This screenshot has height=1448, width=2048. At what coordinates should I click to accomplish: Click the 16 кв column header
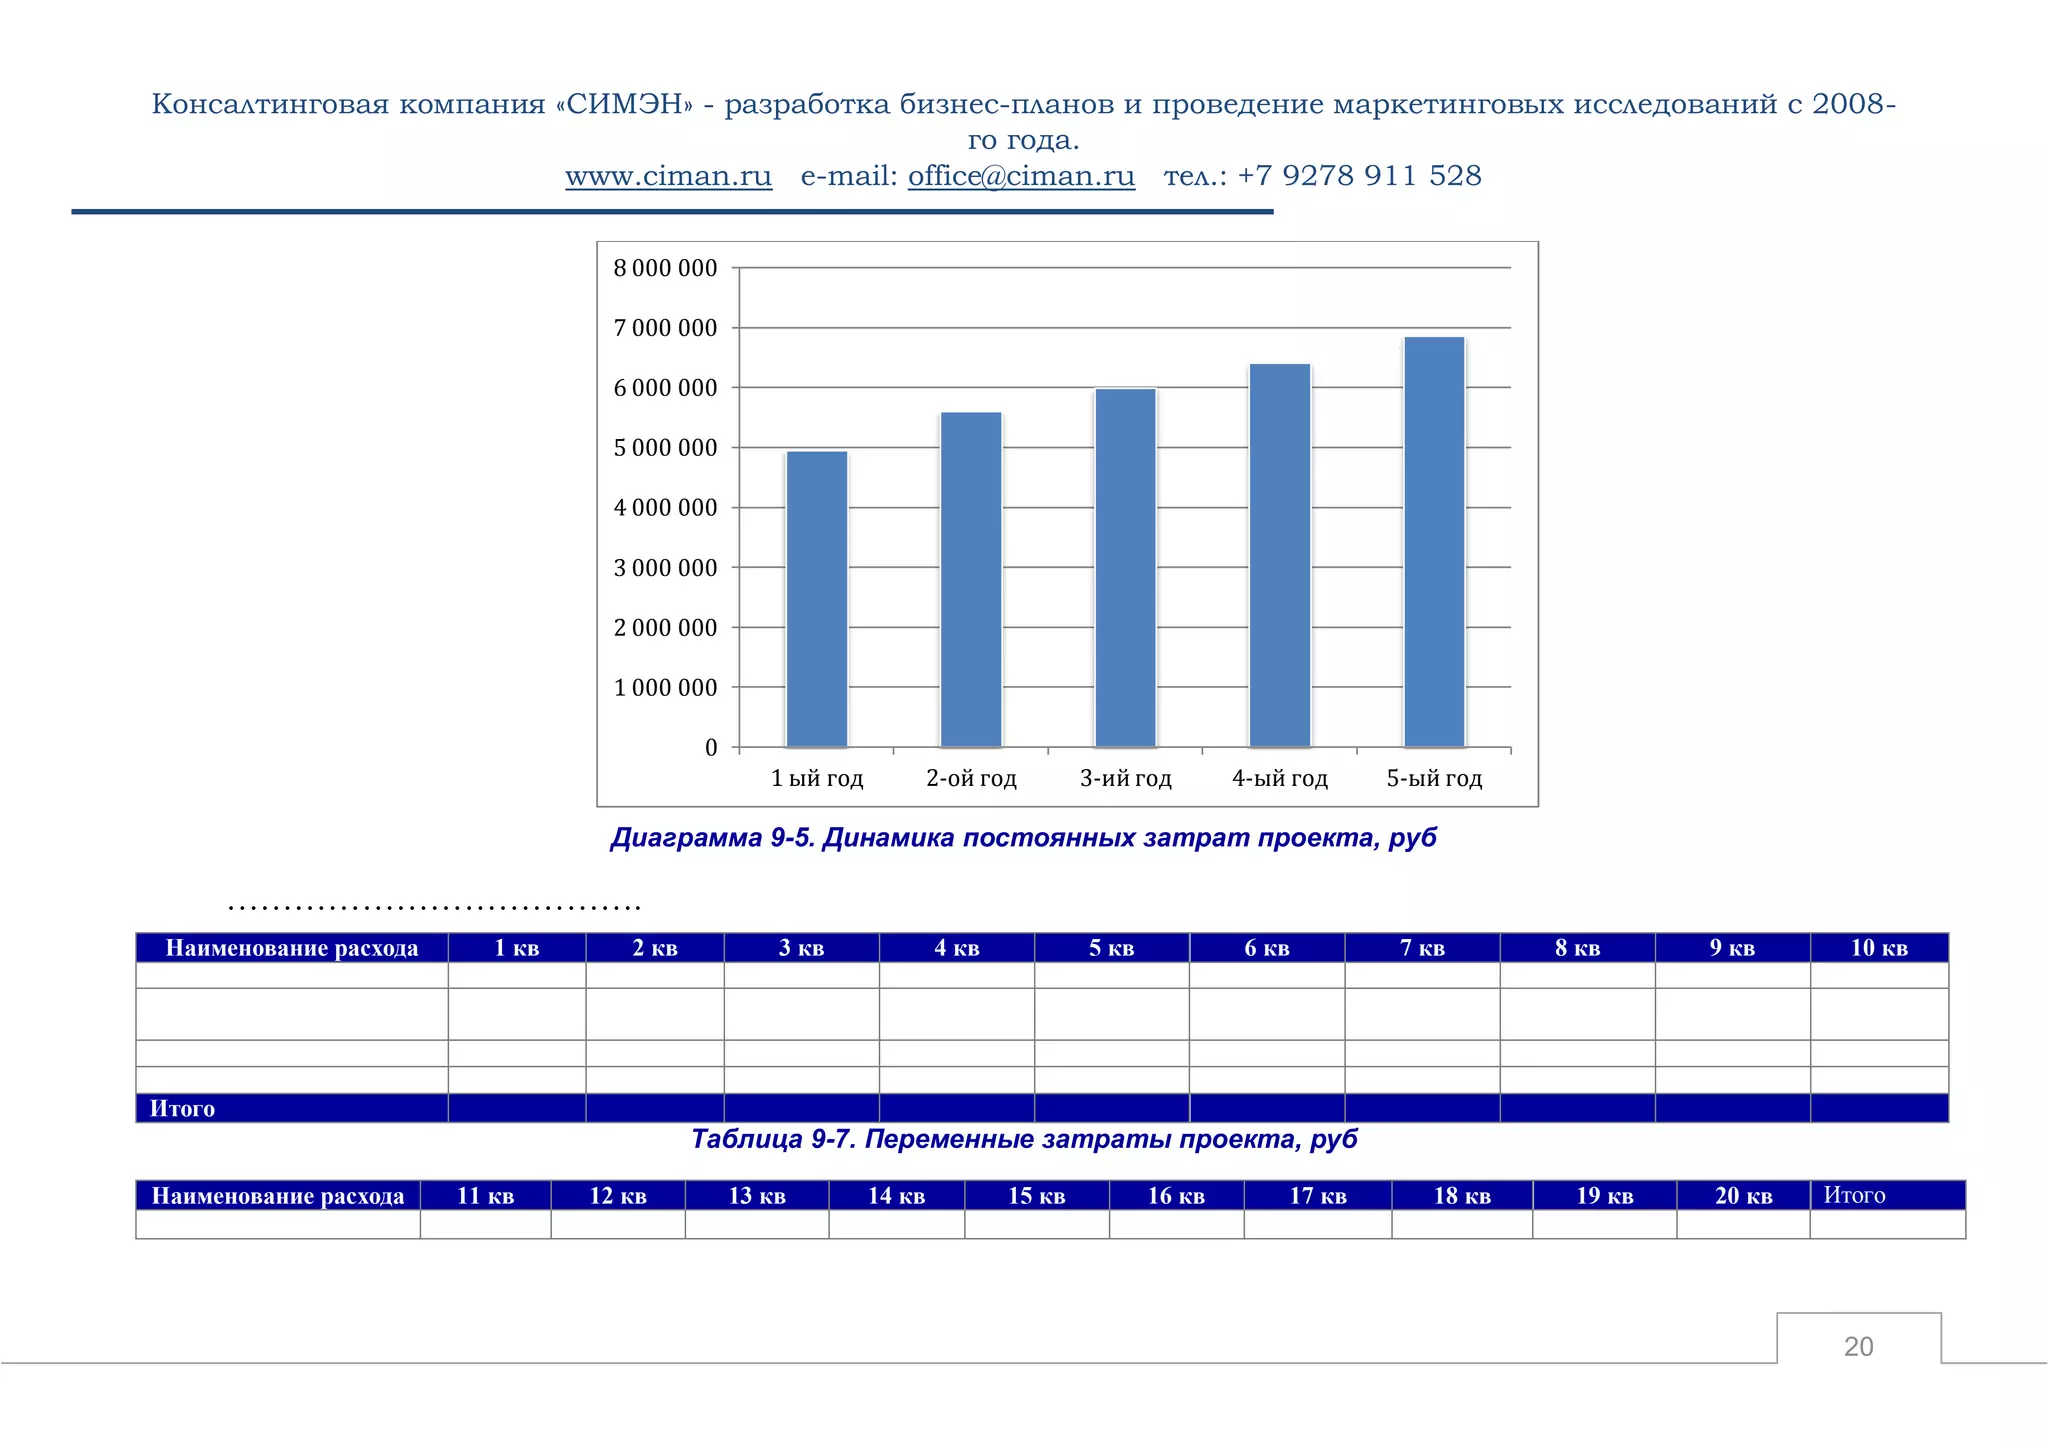1177,1196
